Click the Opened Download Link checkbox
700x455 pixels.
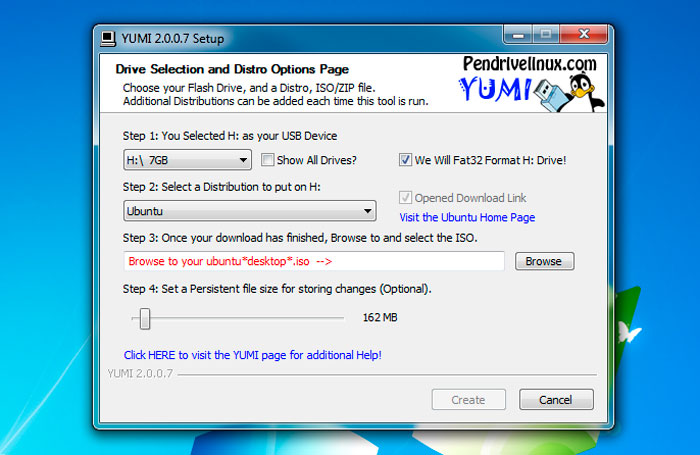(405, 197)
